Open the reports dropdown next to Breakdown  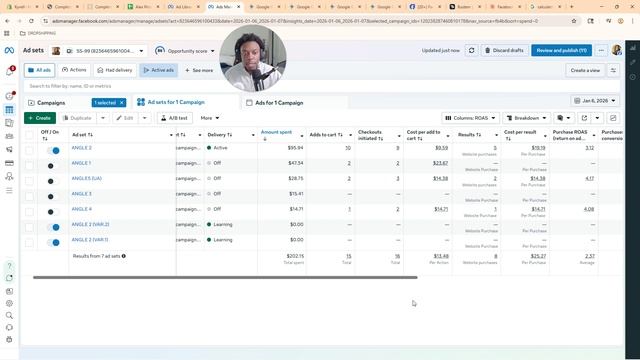click(564, 118)
